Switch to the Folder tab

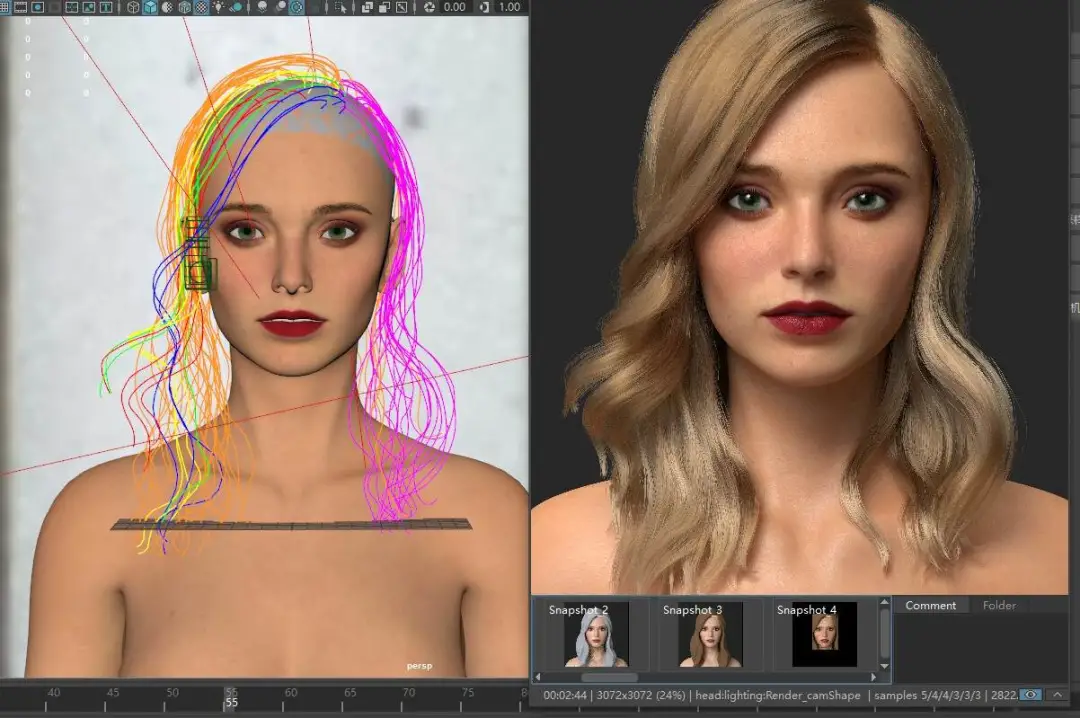tap(999, 605)
